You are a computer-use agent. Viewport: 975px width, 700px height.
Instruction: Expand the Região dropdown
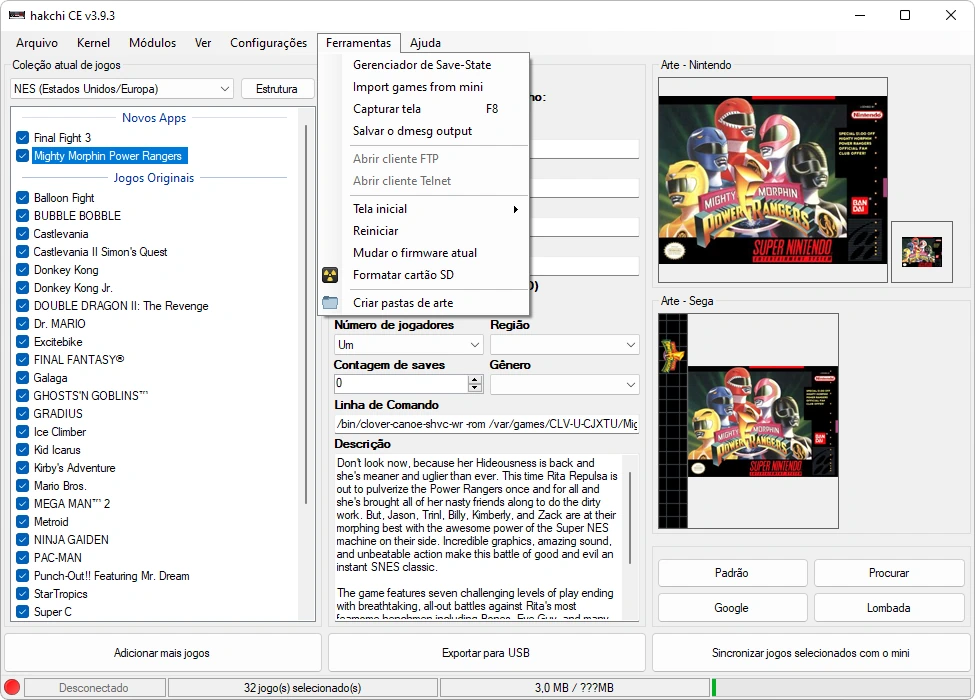coord(564,345)
